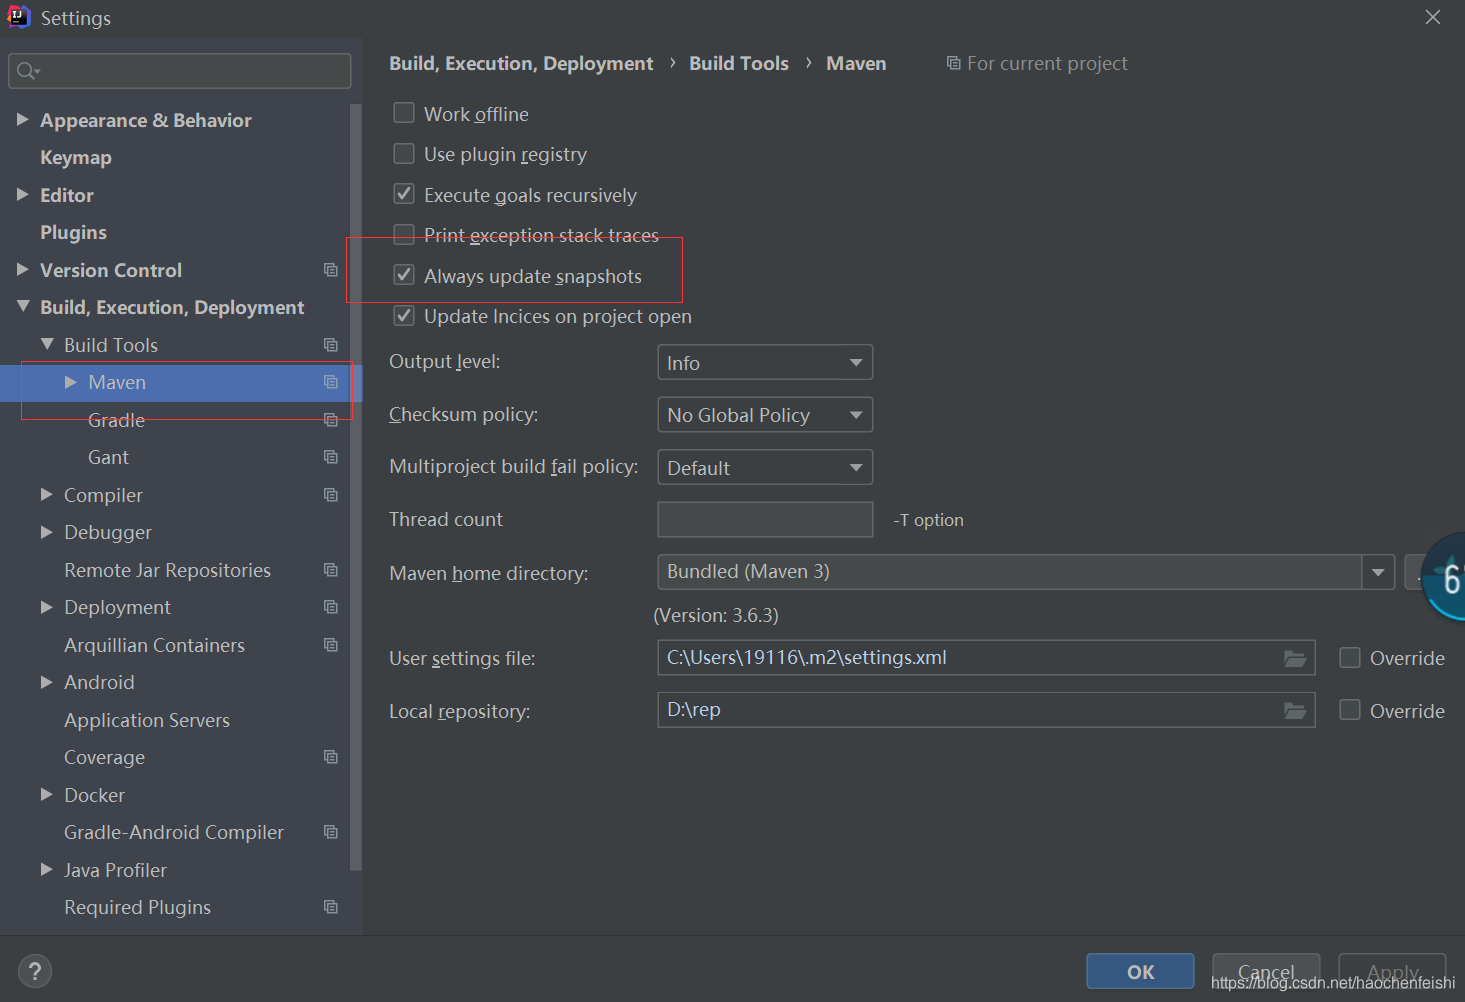Click Build Tools in breadcrumb

tap(739, 63)
